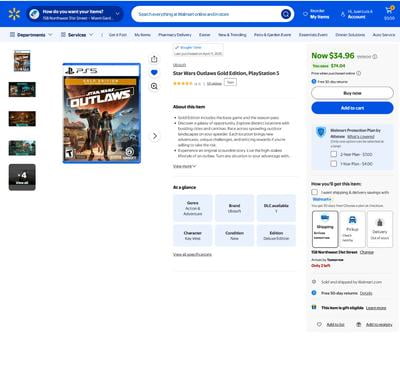Viewport: 400px width, 387px height.
Task: Enable the 2-Year protection plan checkbox
Action: (x=334, y=154)
